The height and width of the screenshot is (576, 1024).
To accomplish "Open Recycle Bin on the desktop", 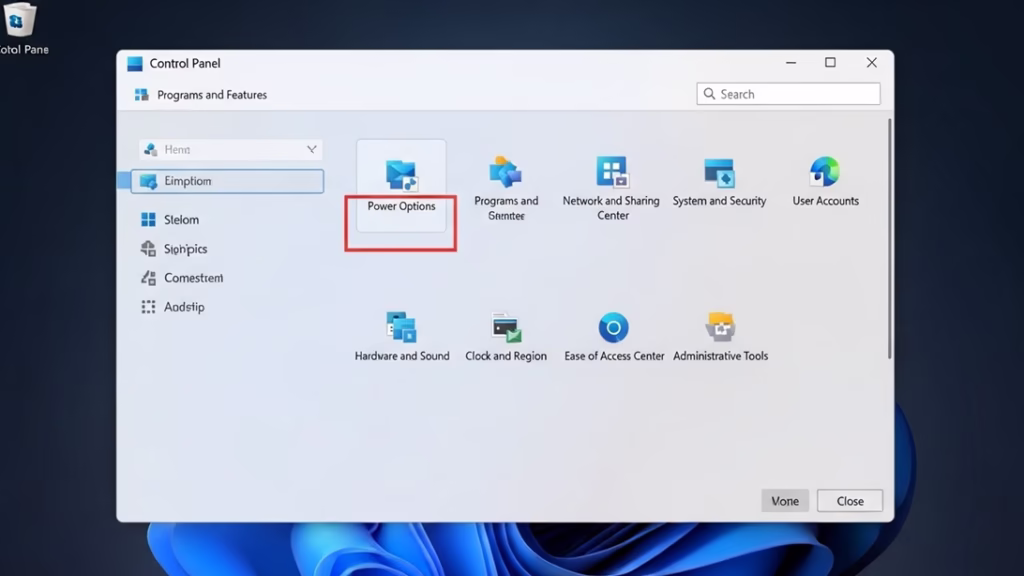I will [19, 20].
